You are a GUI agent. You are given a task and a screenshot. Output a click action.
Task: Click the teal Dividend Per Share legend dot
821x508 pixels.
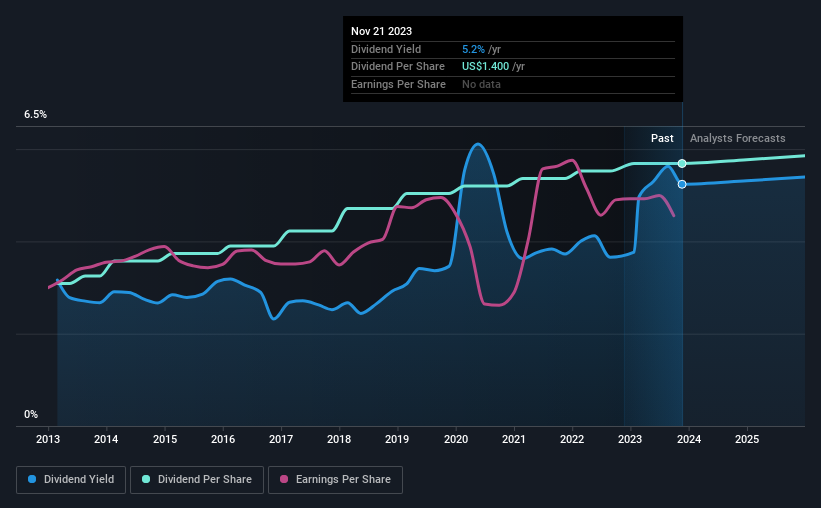click(x=146, y=479)
